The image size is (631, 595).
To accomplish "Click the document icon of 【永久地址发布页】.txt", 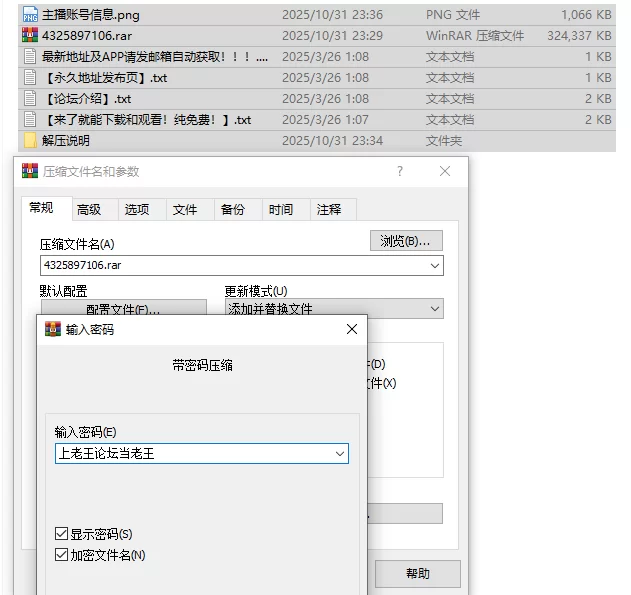I will point(30,77).
